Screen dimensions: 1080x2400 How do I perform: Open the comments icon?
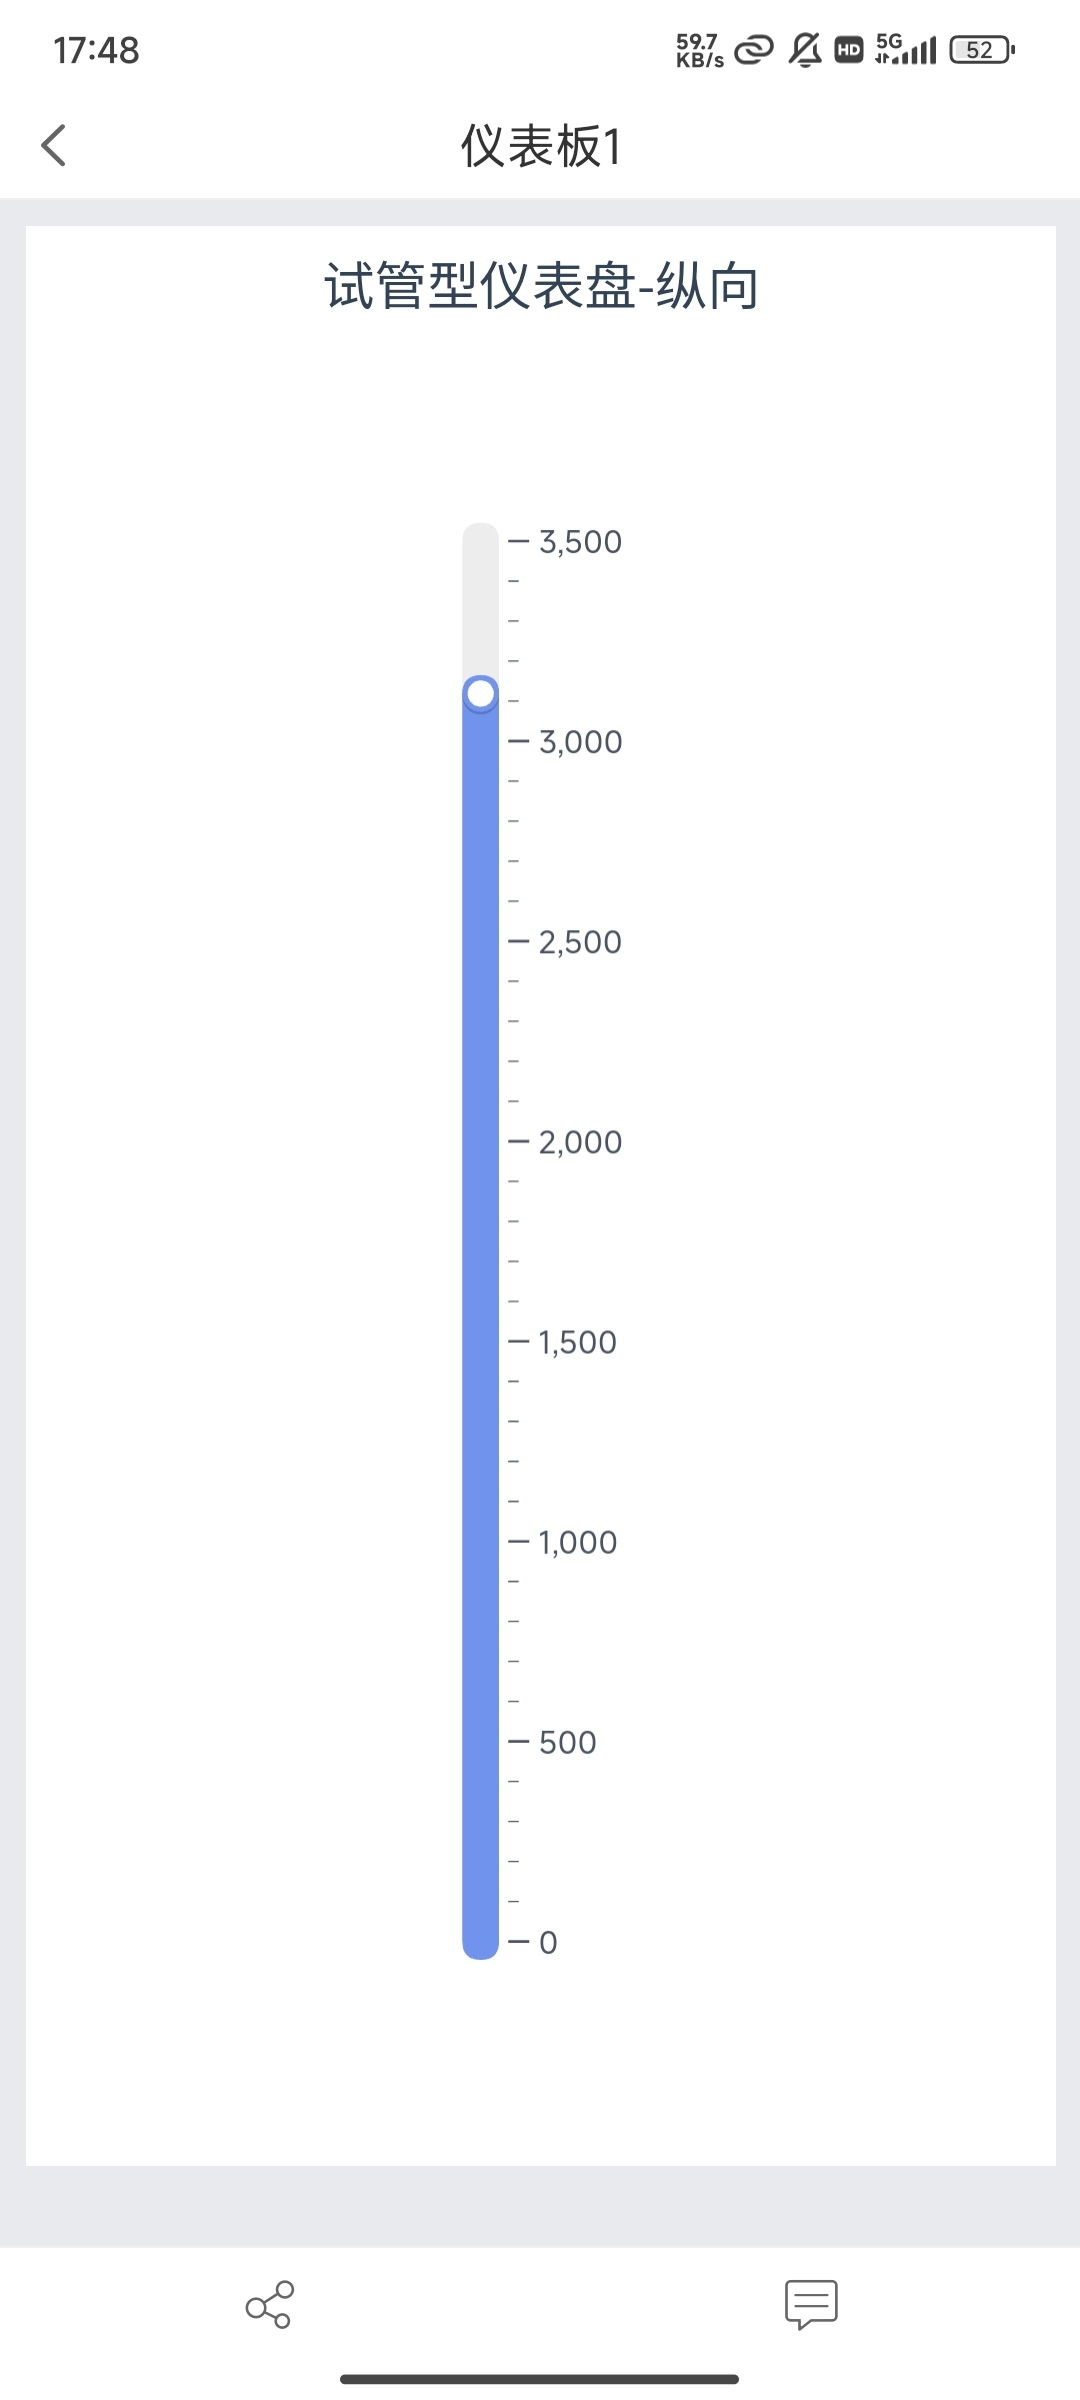pos(811,2304)
